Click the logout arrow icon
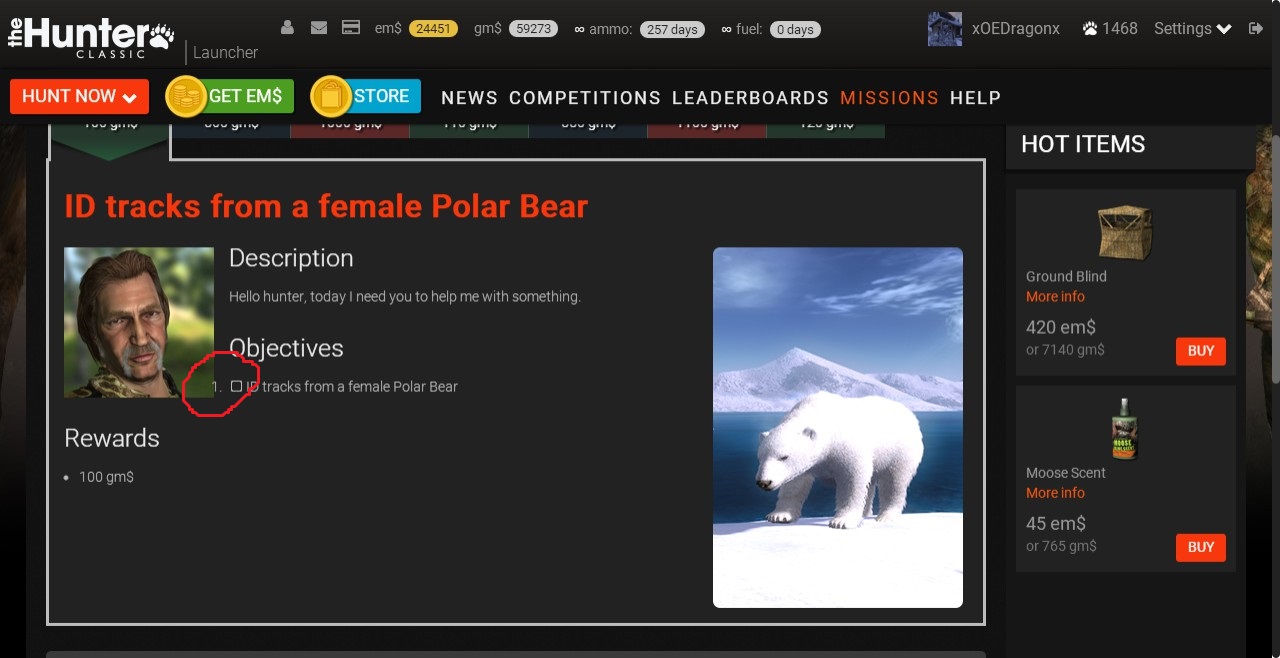 click(1256, 29)
